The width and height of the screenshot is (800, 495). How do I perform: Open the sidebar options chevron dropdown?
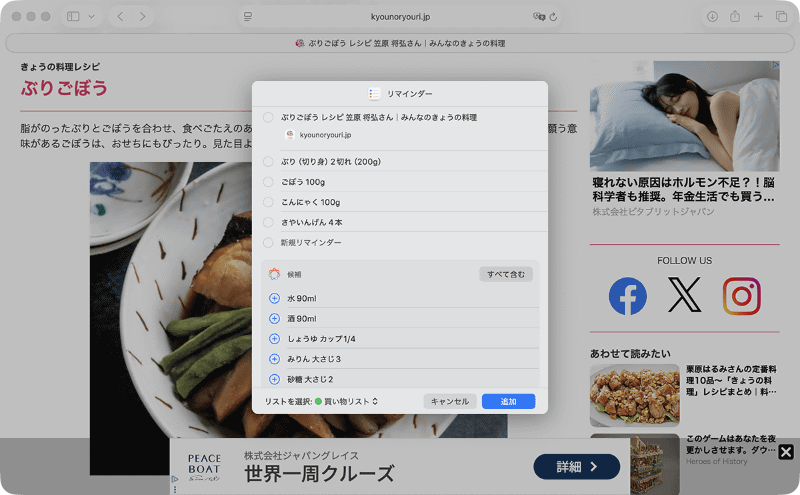(91, 16)
